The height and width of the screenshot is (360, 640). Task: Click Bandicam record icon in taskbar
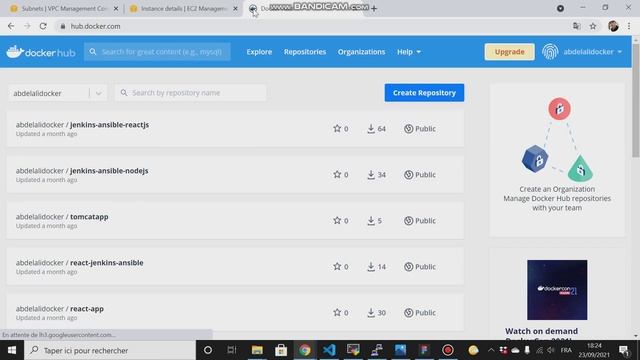click(448, 350)
